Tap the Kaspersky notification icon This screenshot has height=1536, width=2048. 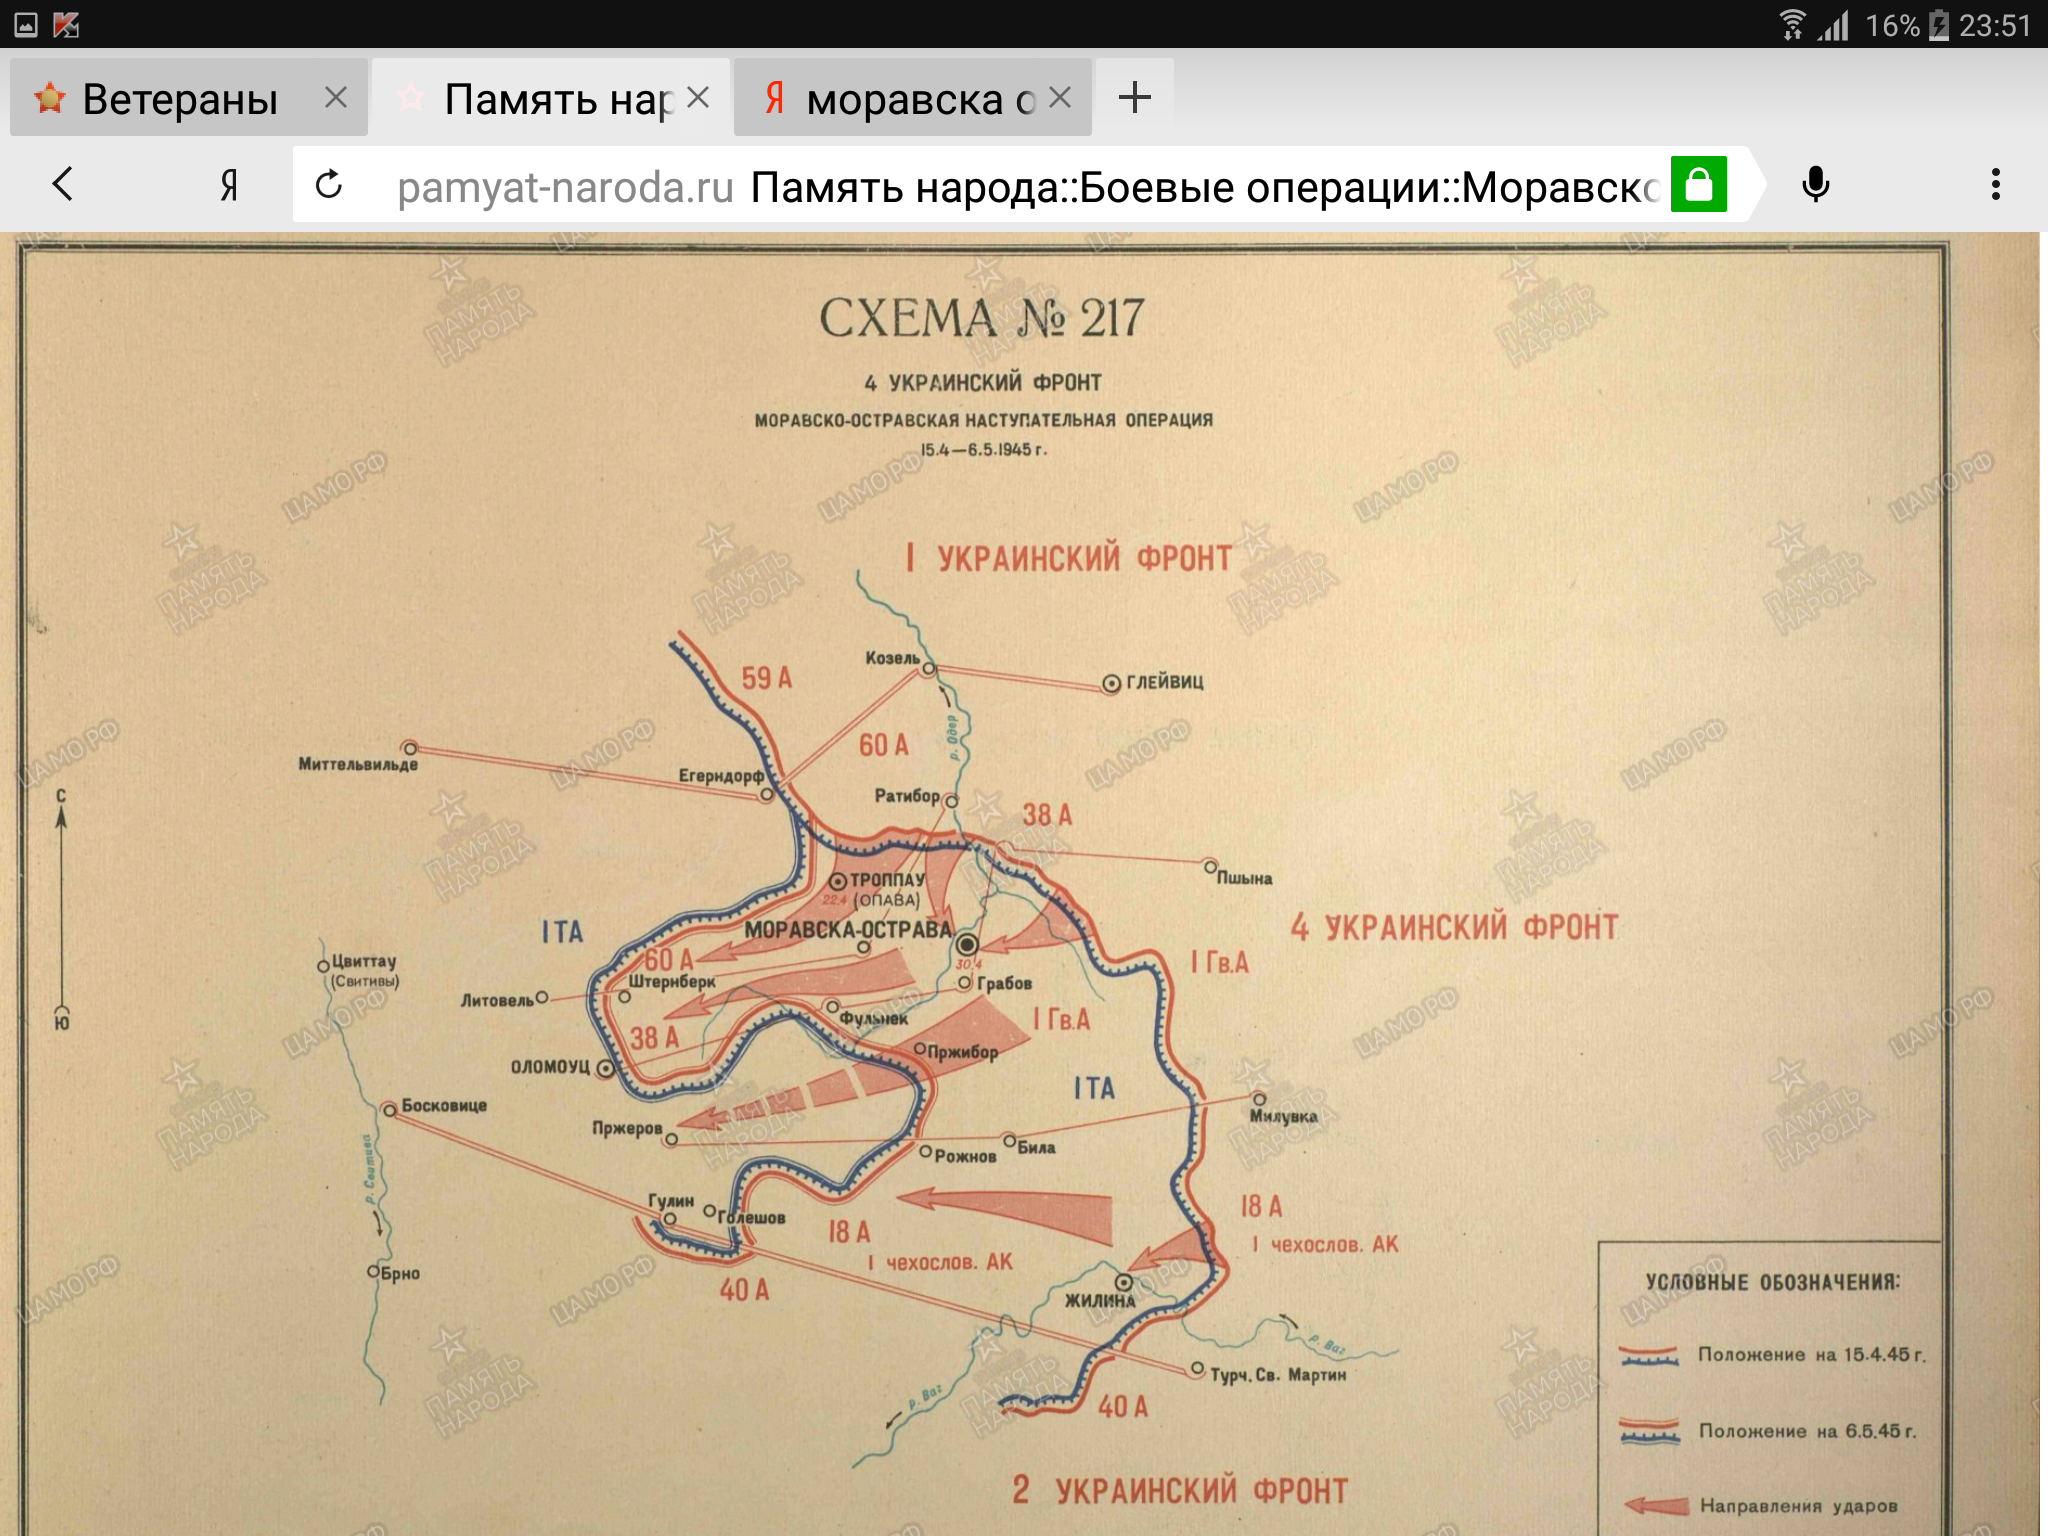click(x=66, y=25)
